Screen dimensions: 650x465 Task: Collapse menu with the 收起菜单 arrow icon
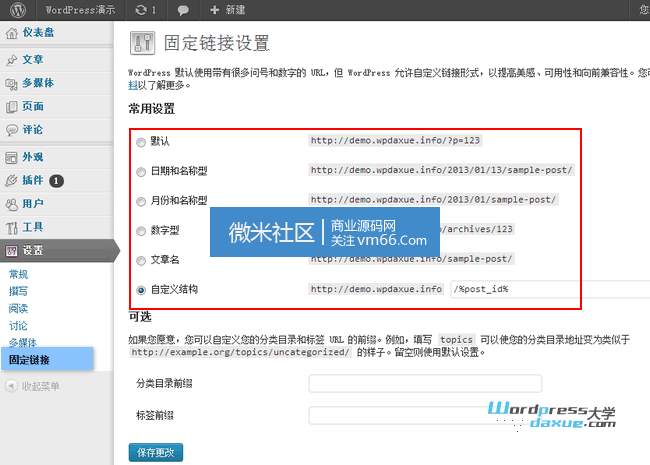click(12, 386)
